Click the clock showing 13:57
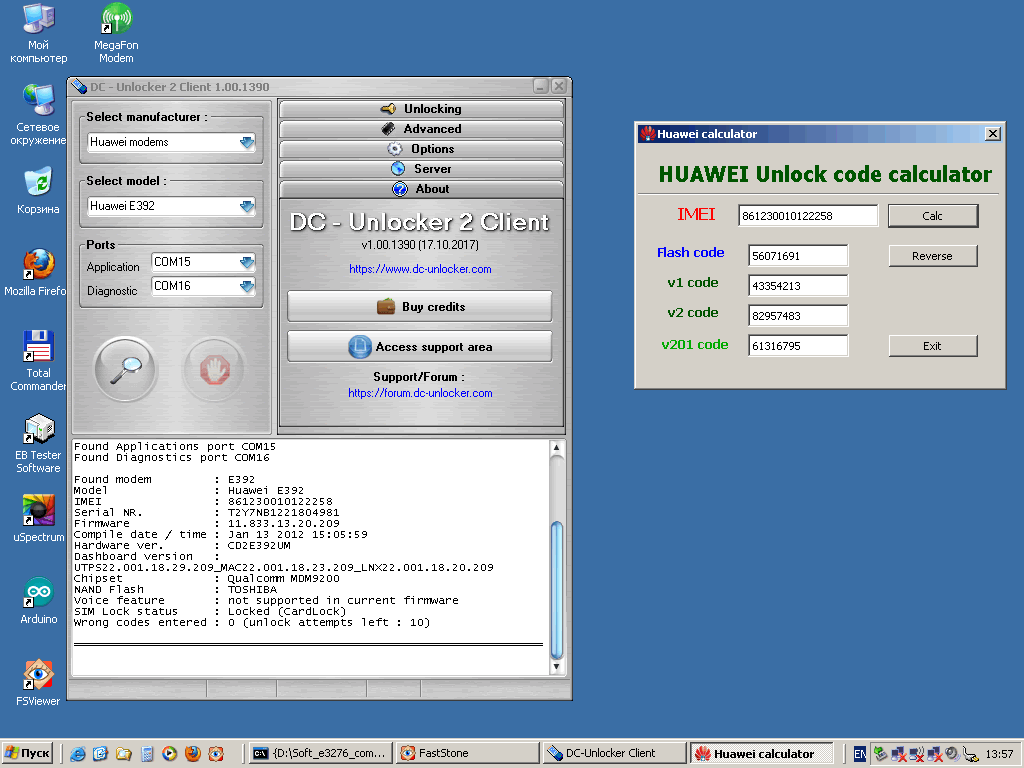1024x768 pixels. [999, 754]
